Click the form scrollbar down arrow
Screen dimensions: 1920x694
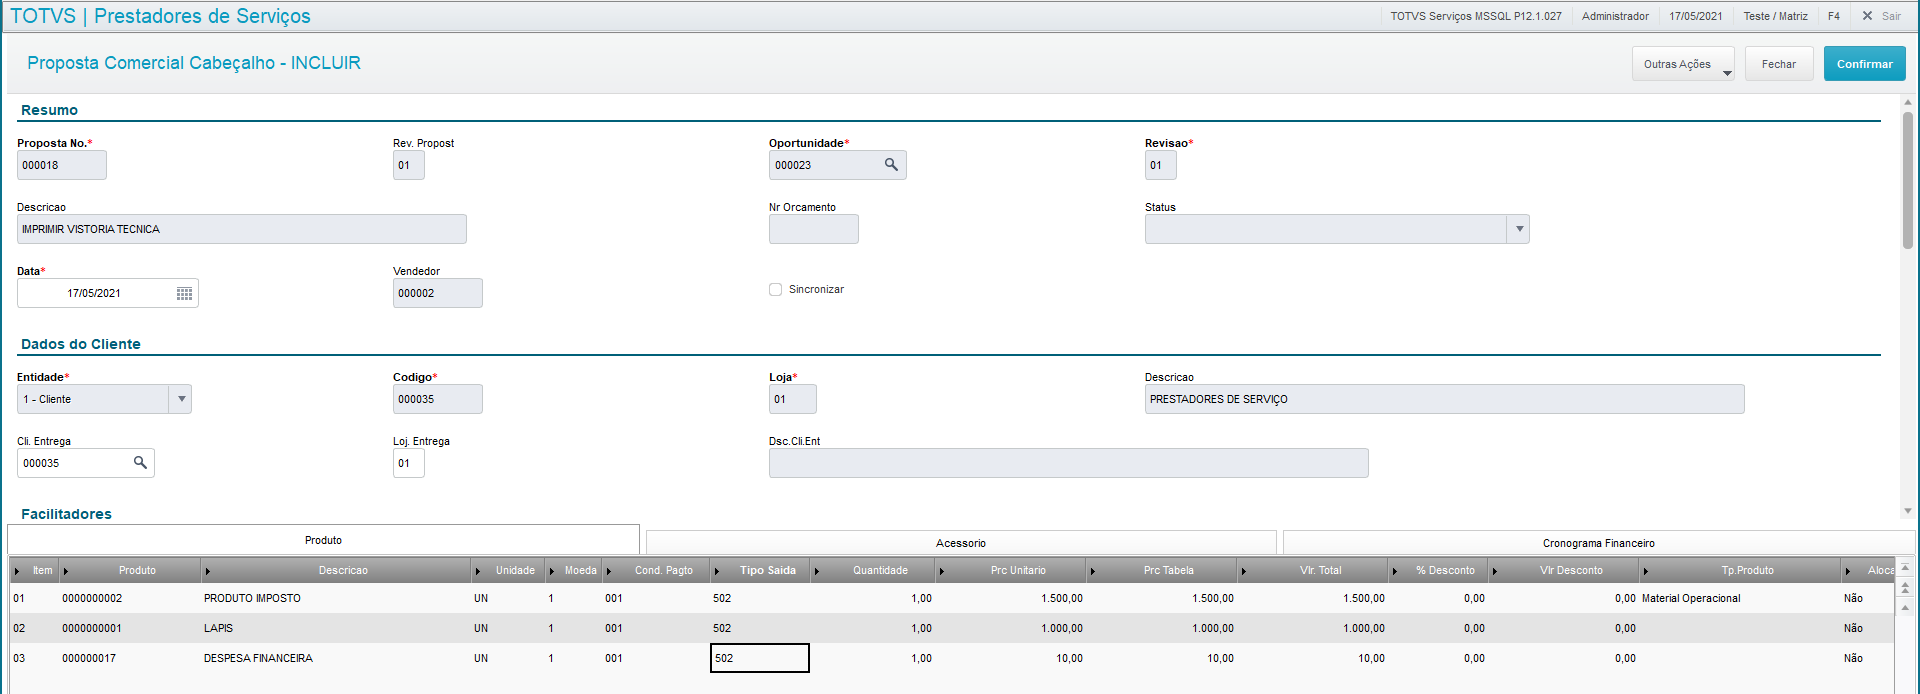tap(1908, 510)
